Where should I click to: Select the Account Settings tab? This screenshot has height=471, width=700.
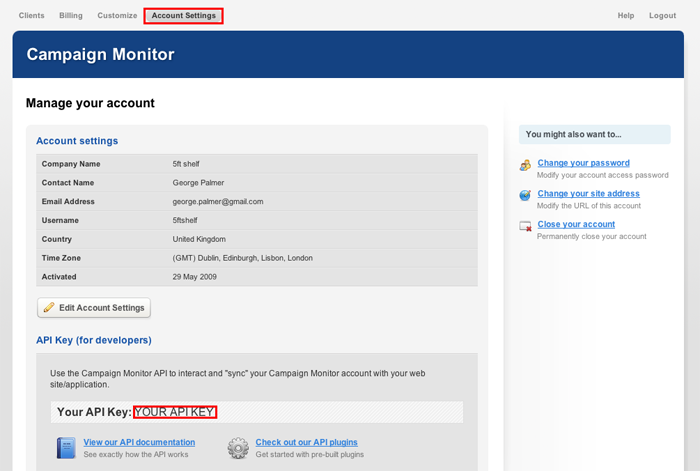(183, 16)
